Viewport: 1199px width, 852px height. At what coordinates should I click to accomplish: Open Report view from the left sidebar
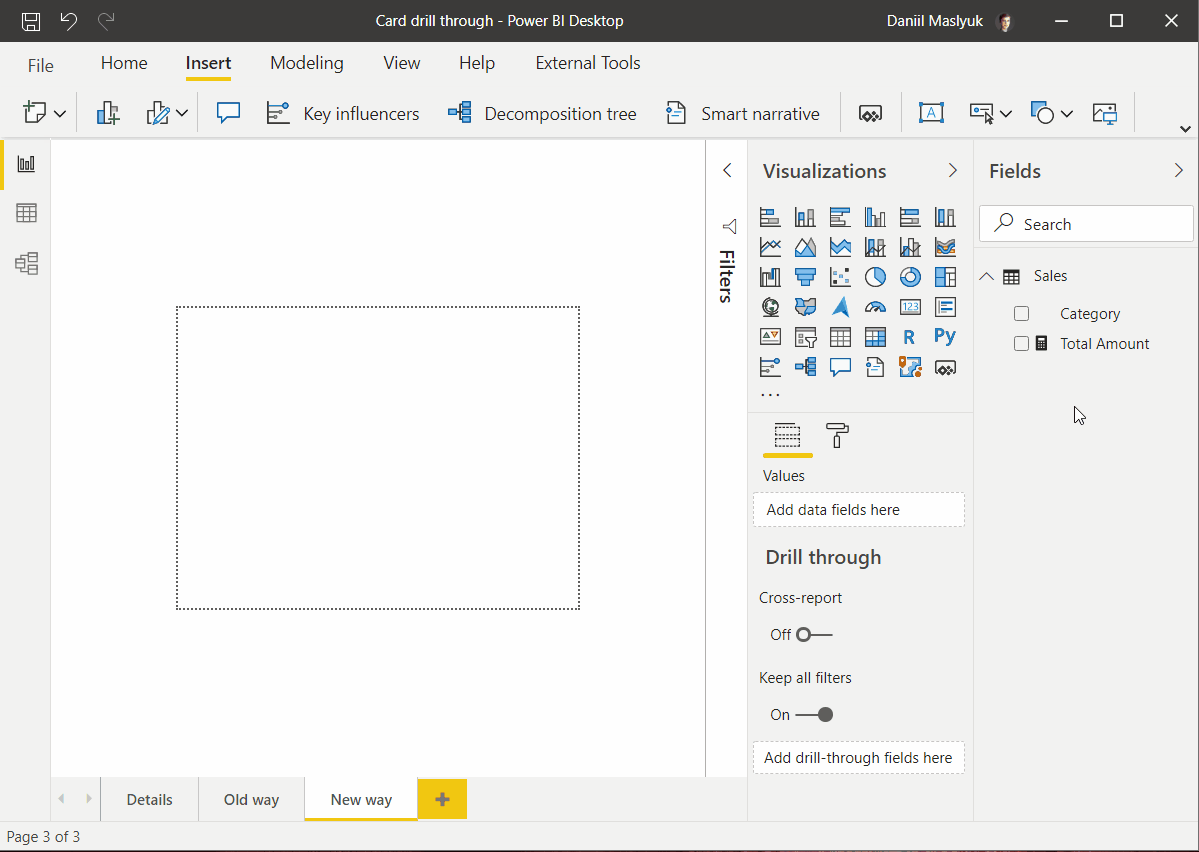click(26, 164)
